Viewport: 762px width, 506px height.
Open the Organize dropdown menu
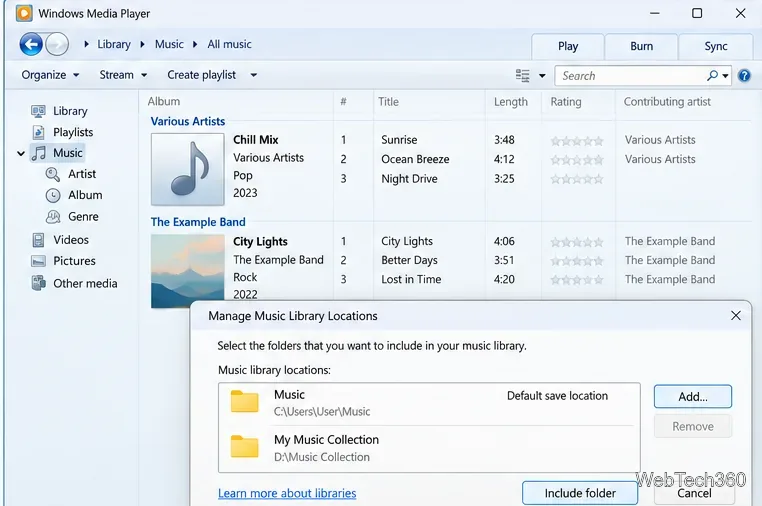point(50,75)
